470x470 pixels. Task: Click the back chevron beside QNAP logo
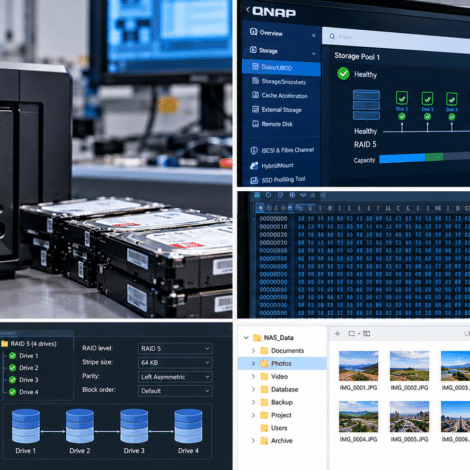point(248,10)
